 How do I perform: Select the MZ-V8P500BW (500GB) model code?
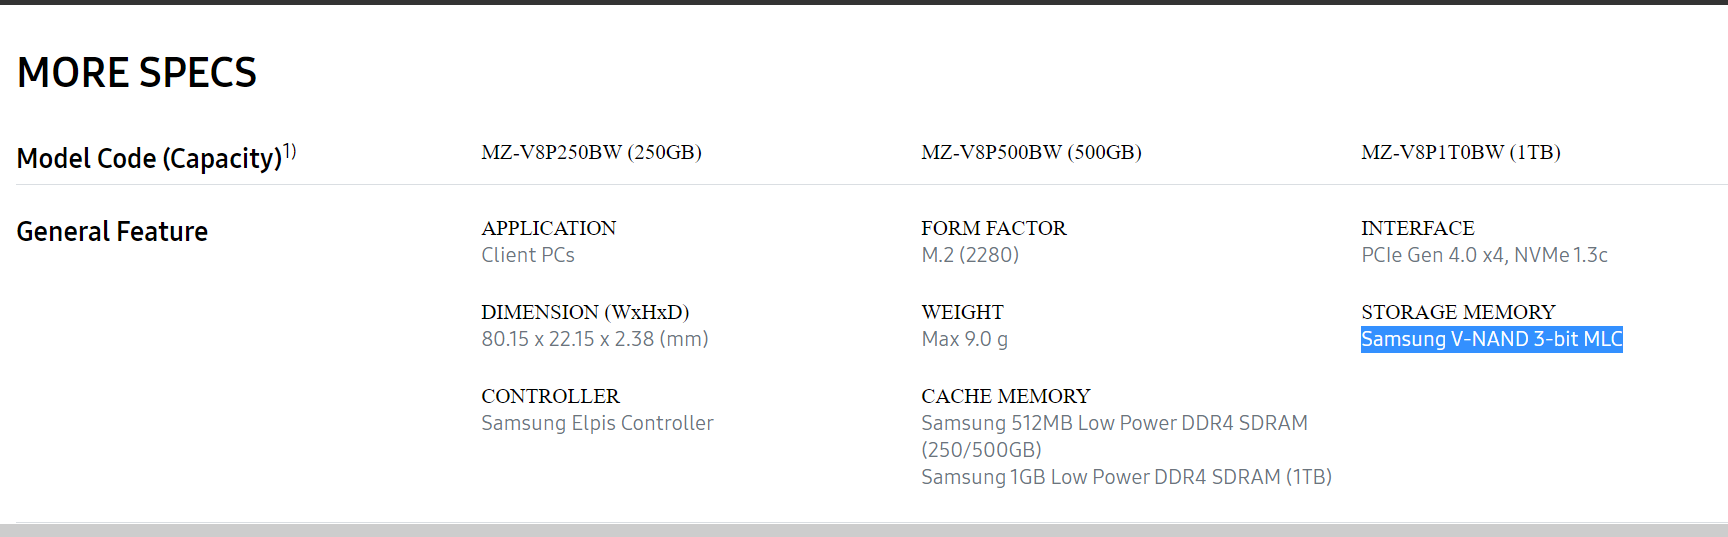pyautogui.click(x=1031, y=152)
